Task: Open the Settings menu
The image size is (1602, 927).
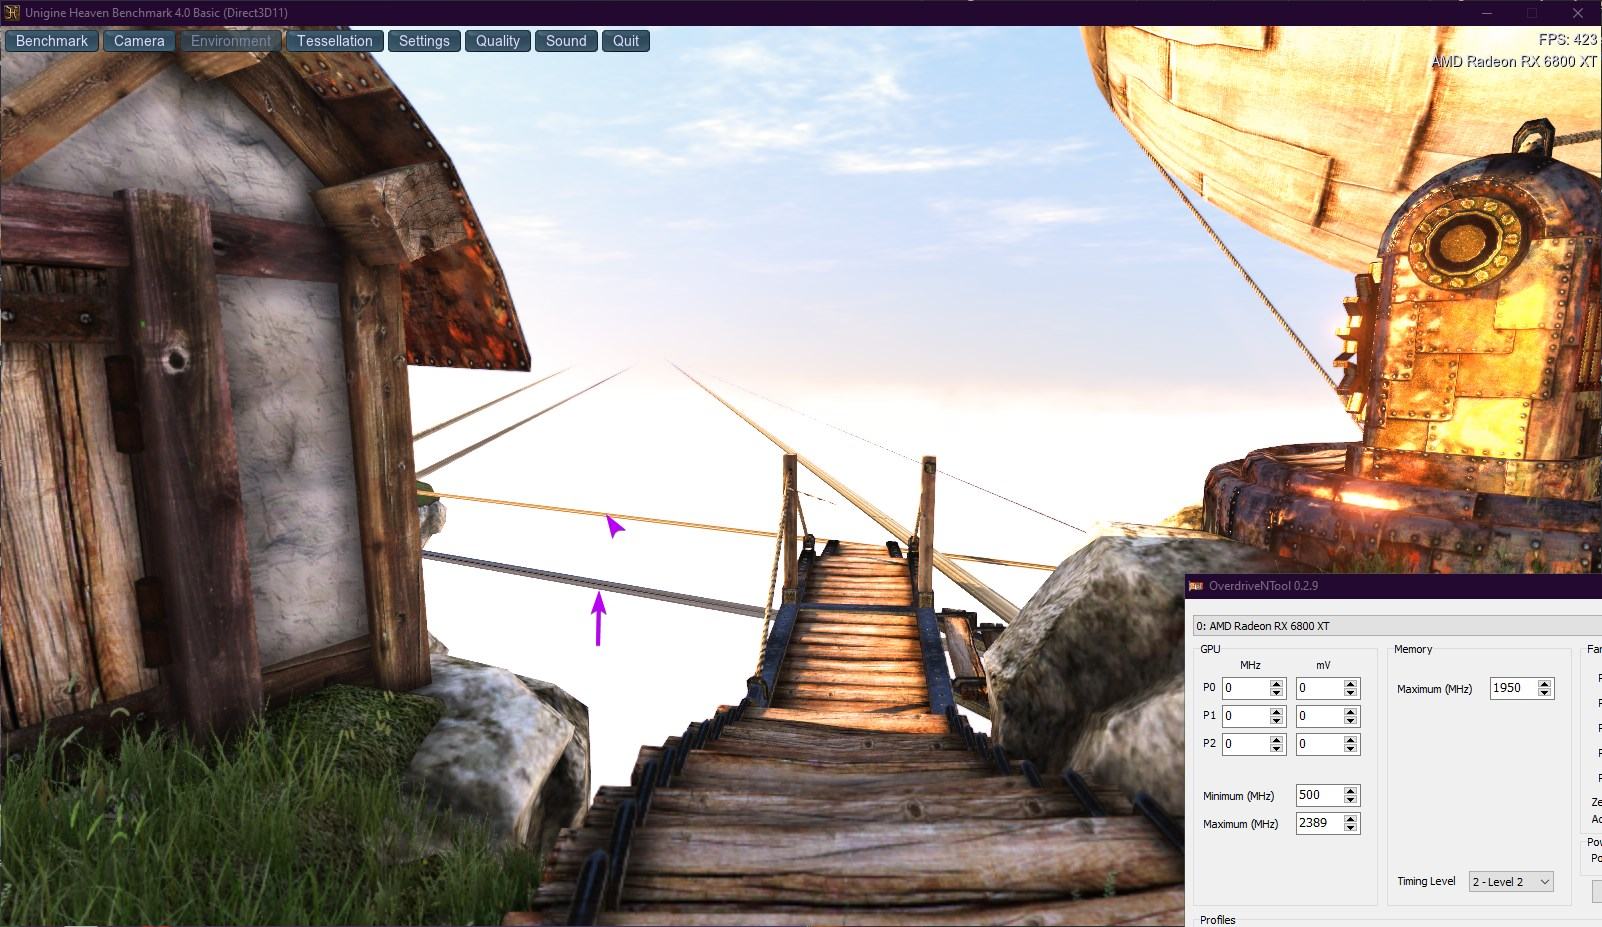Action: (424, 41)
